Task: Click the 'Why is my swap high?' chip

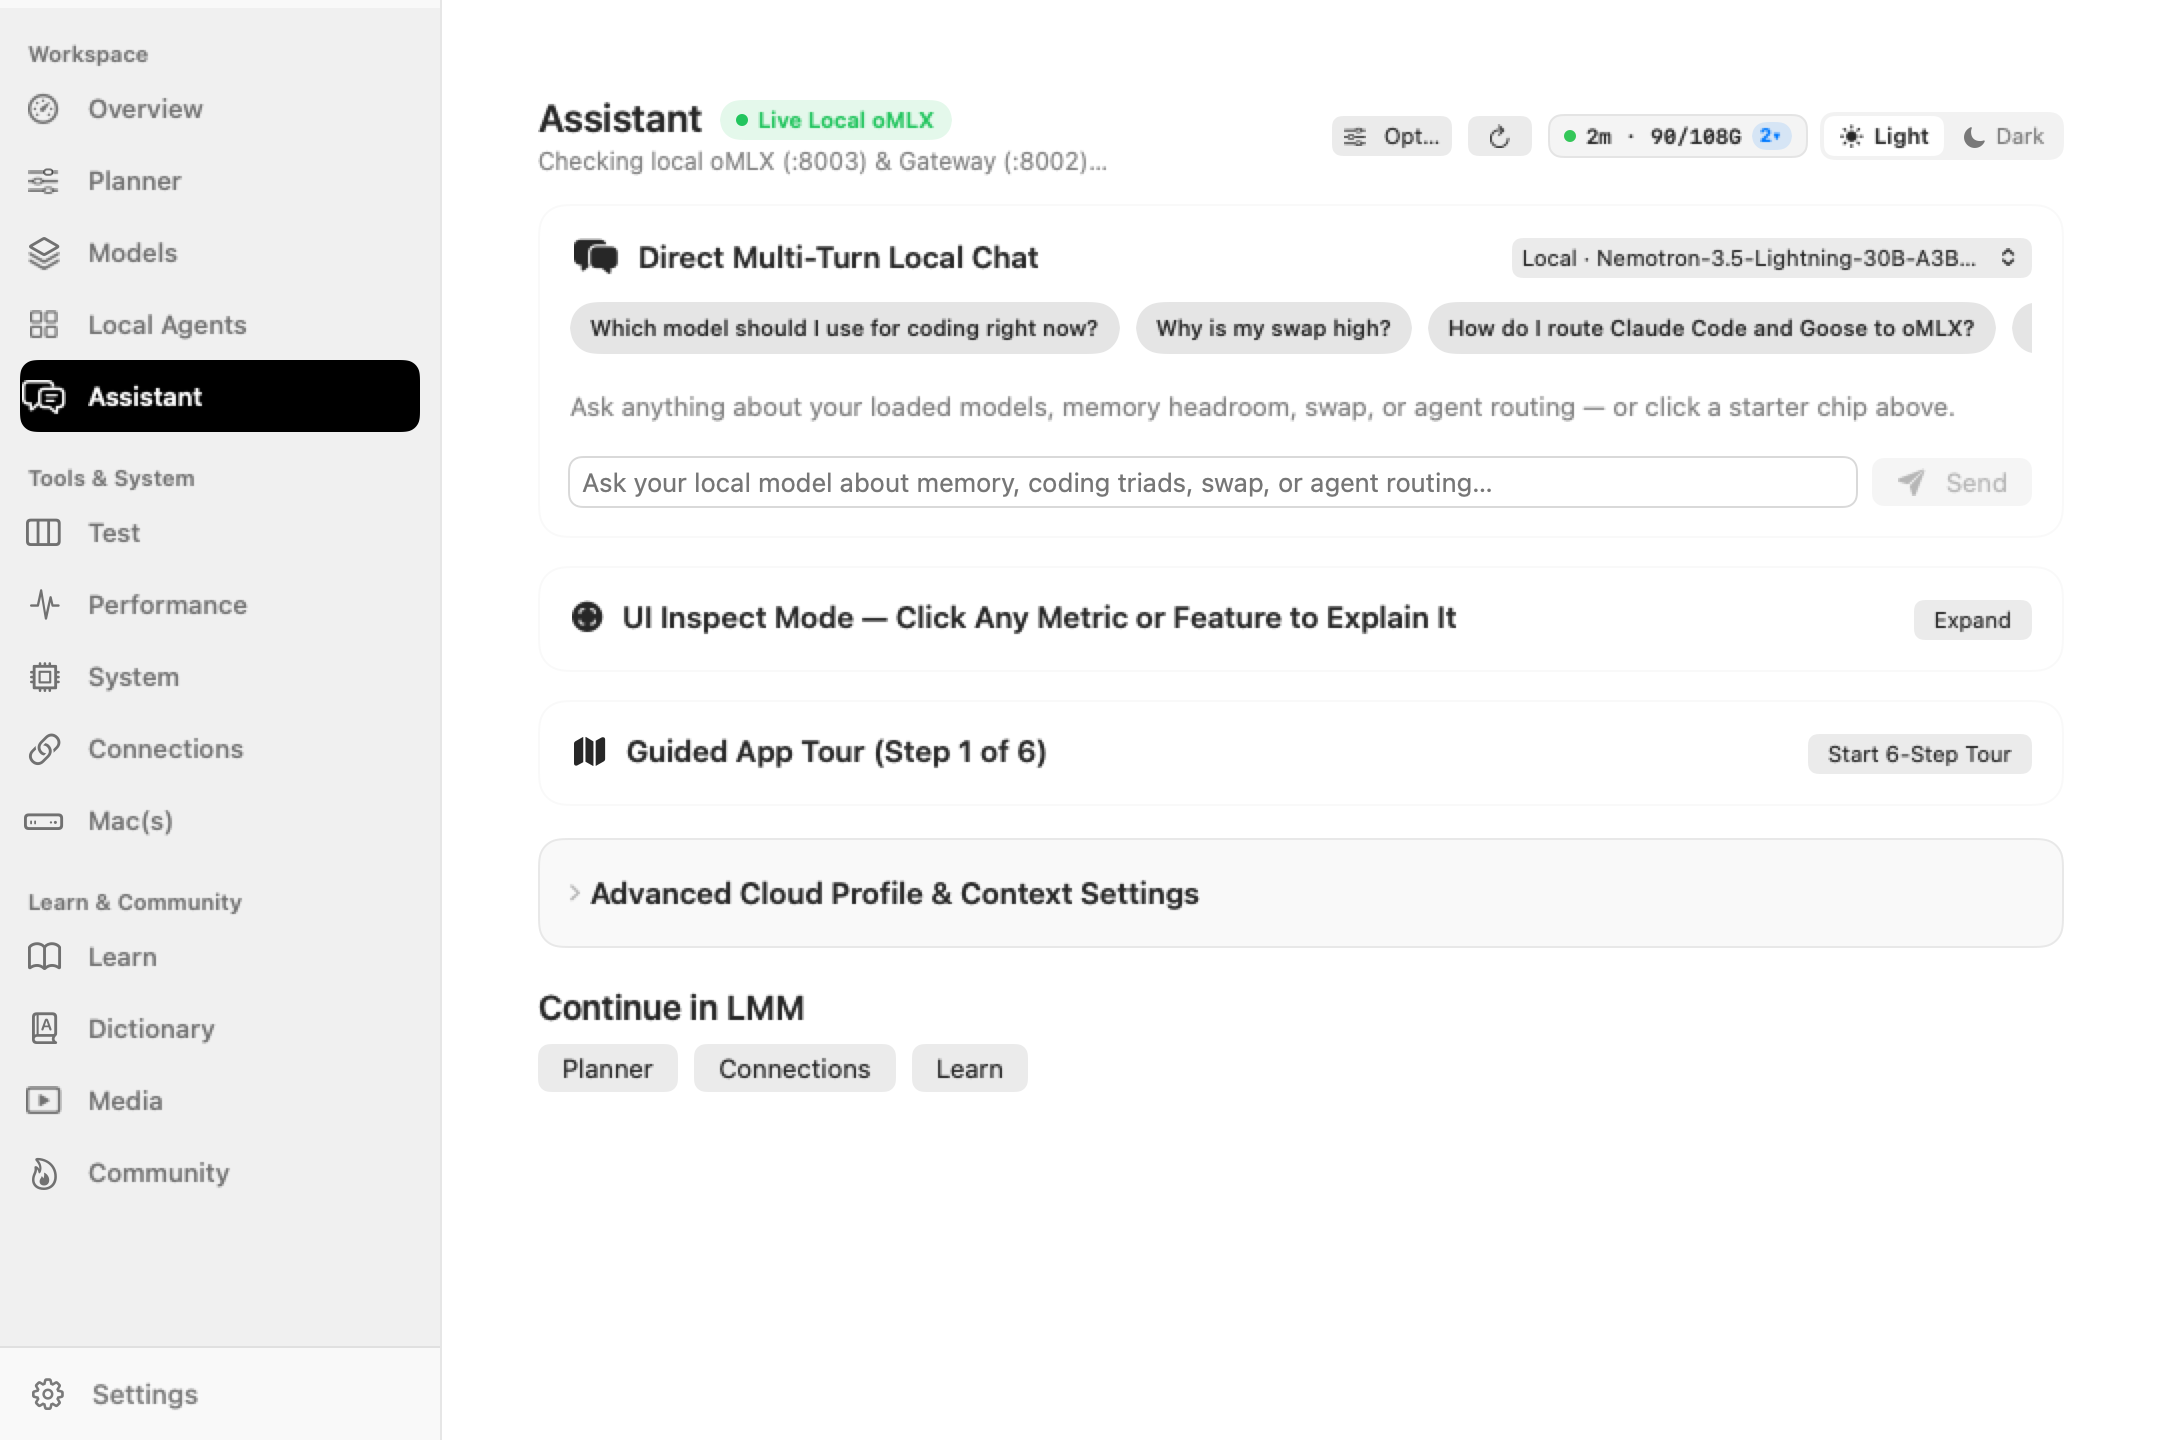Action: [1273, 328]
